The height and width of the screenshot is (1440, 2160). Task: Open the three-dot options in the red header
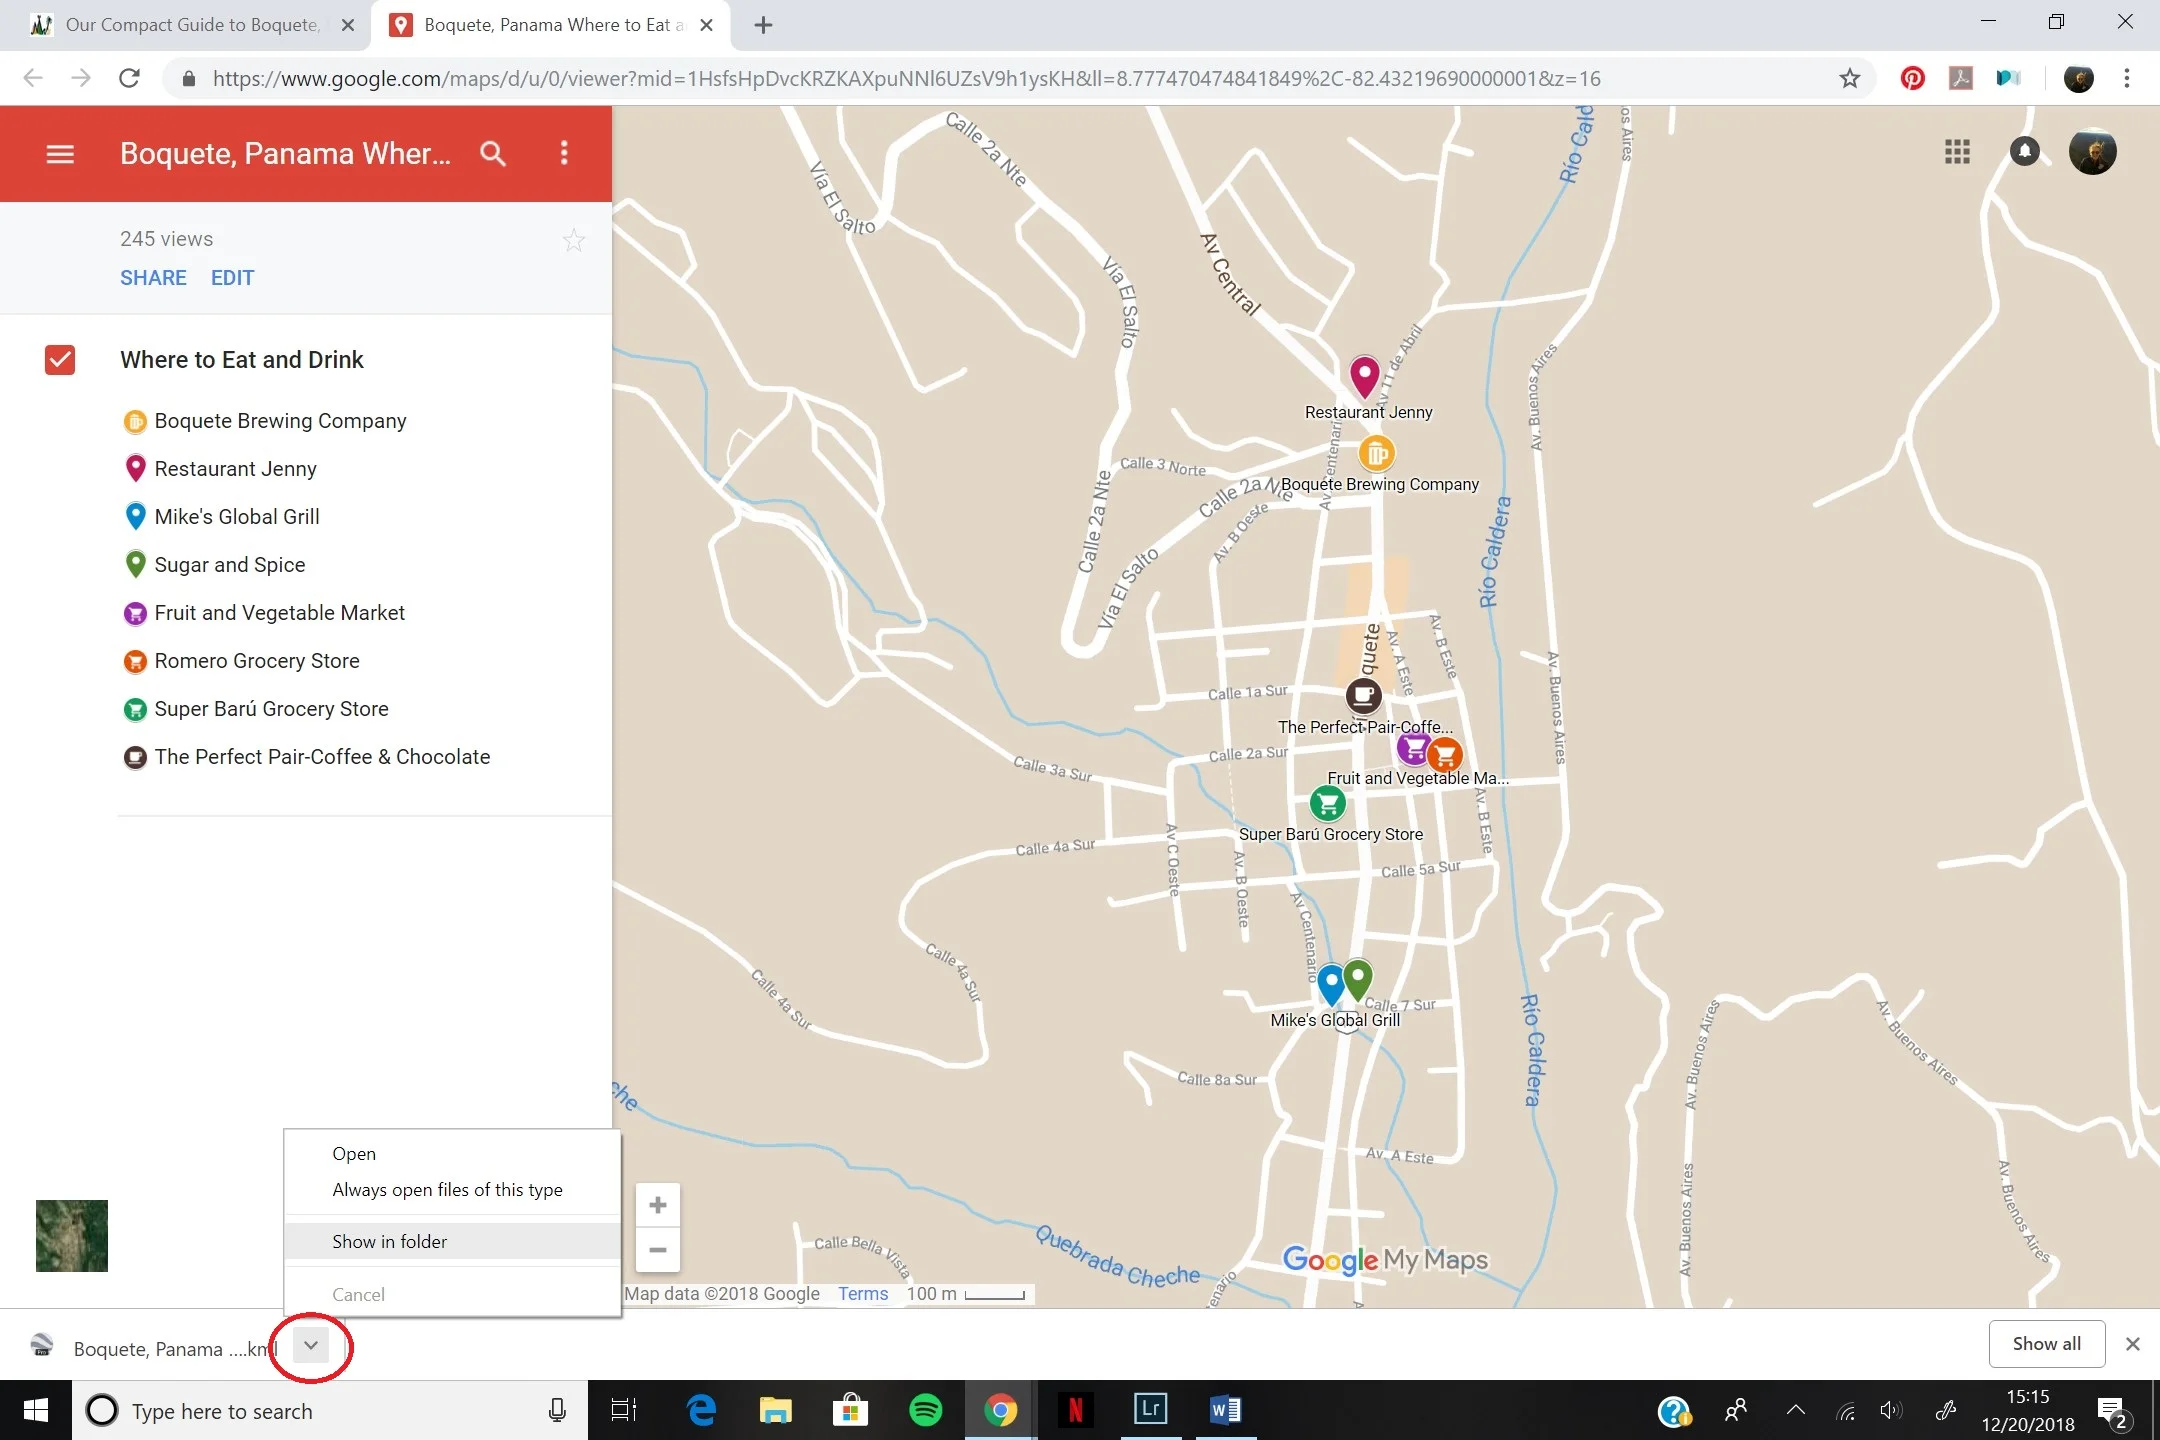pos(564,153)
